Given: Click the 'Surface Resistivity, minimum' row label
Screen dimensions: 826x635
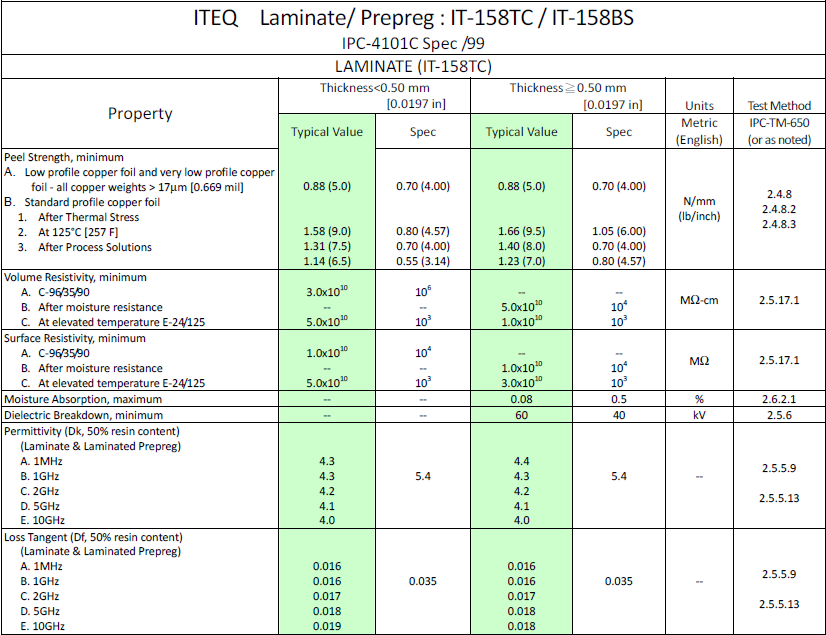Looking at the screenshot, I should tap(75, 338).
